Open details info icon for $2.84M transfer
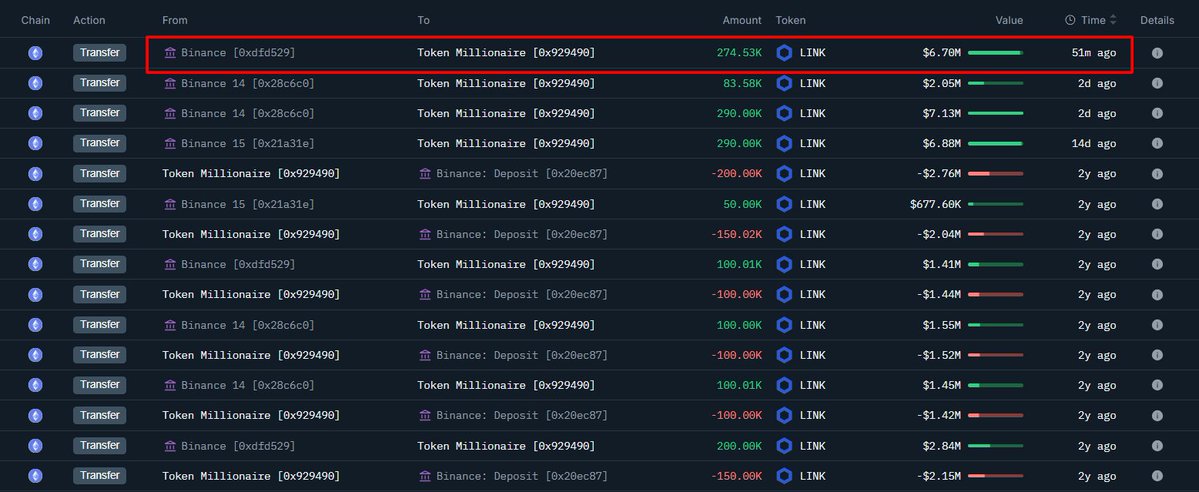Image resolution: width=1199 pixels, height=492 pixels. pos(1157,446)
